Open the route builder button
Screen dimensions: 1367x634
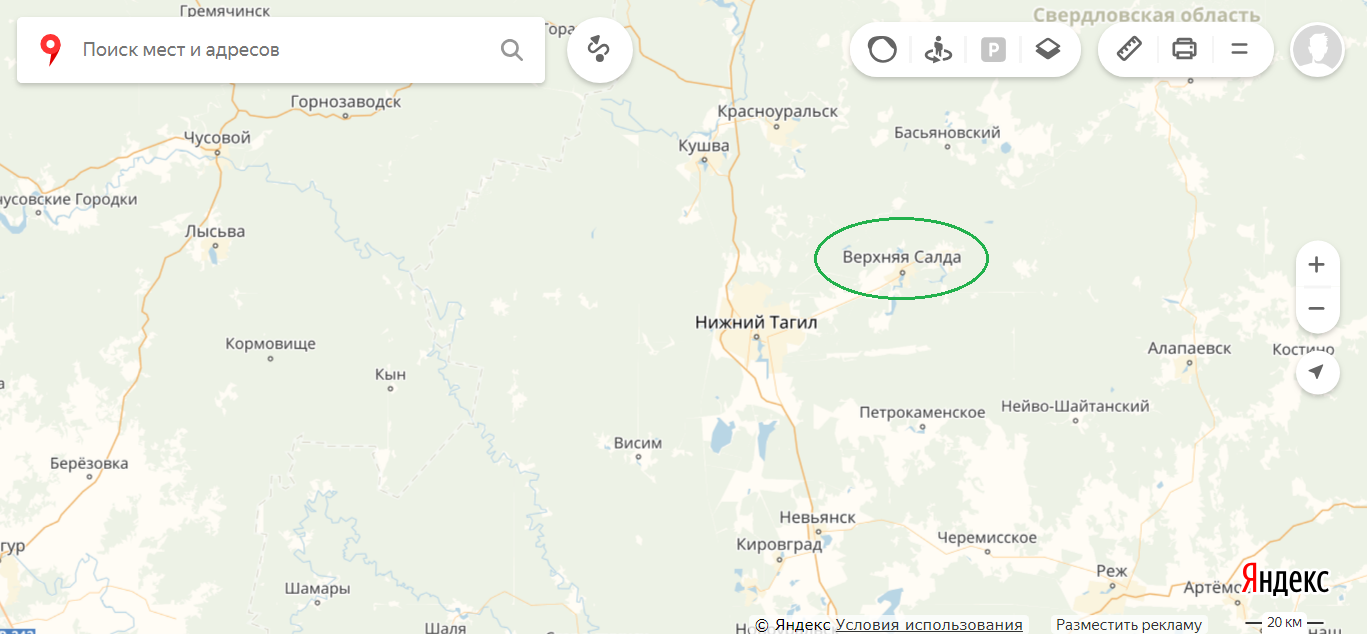tap(600, 49)
